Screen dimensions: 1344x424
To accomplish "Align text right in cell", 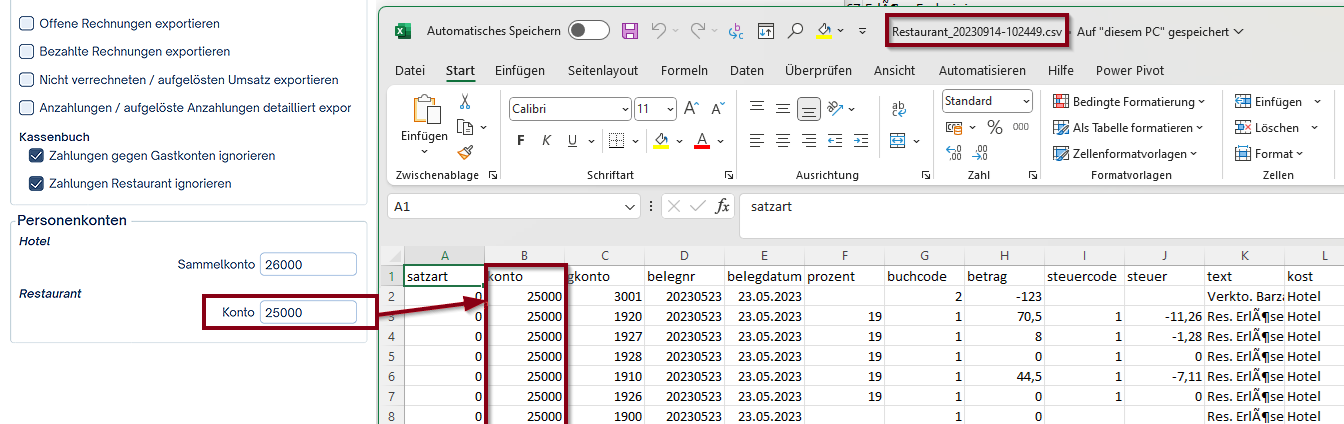I will 809,140.
